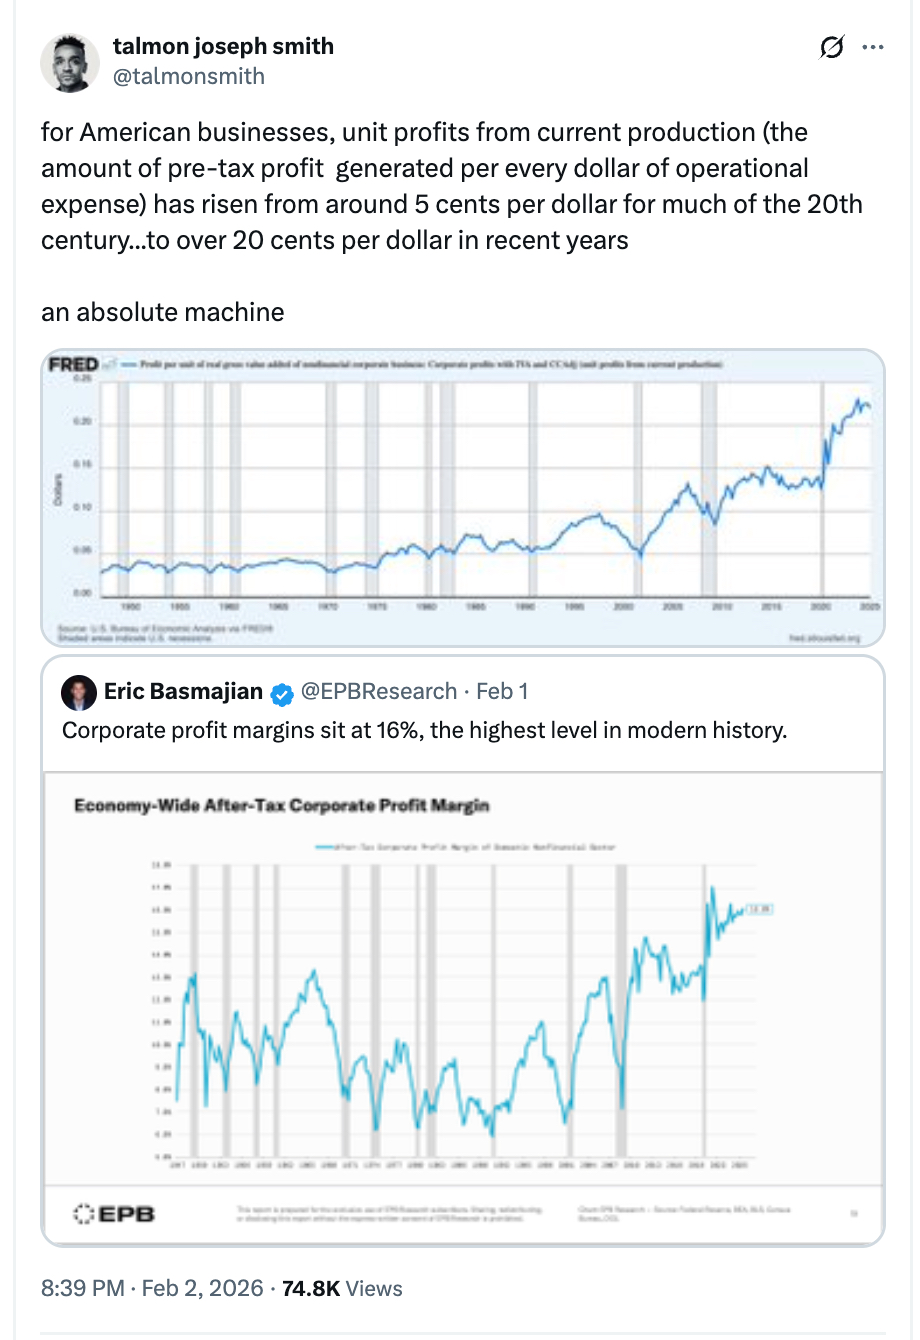Click the "Feb 1" date on the quoted tweet
The width and height of the screenshot is (920, 1340).
point(502,692)
